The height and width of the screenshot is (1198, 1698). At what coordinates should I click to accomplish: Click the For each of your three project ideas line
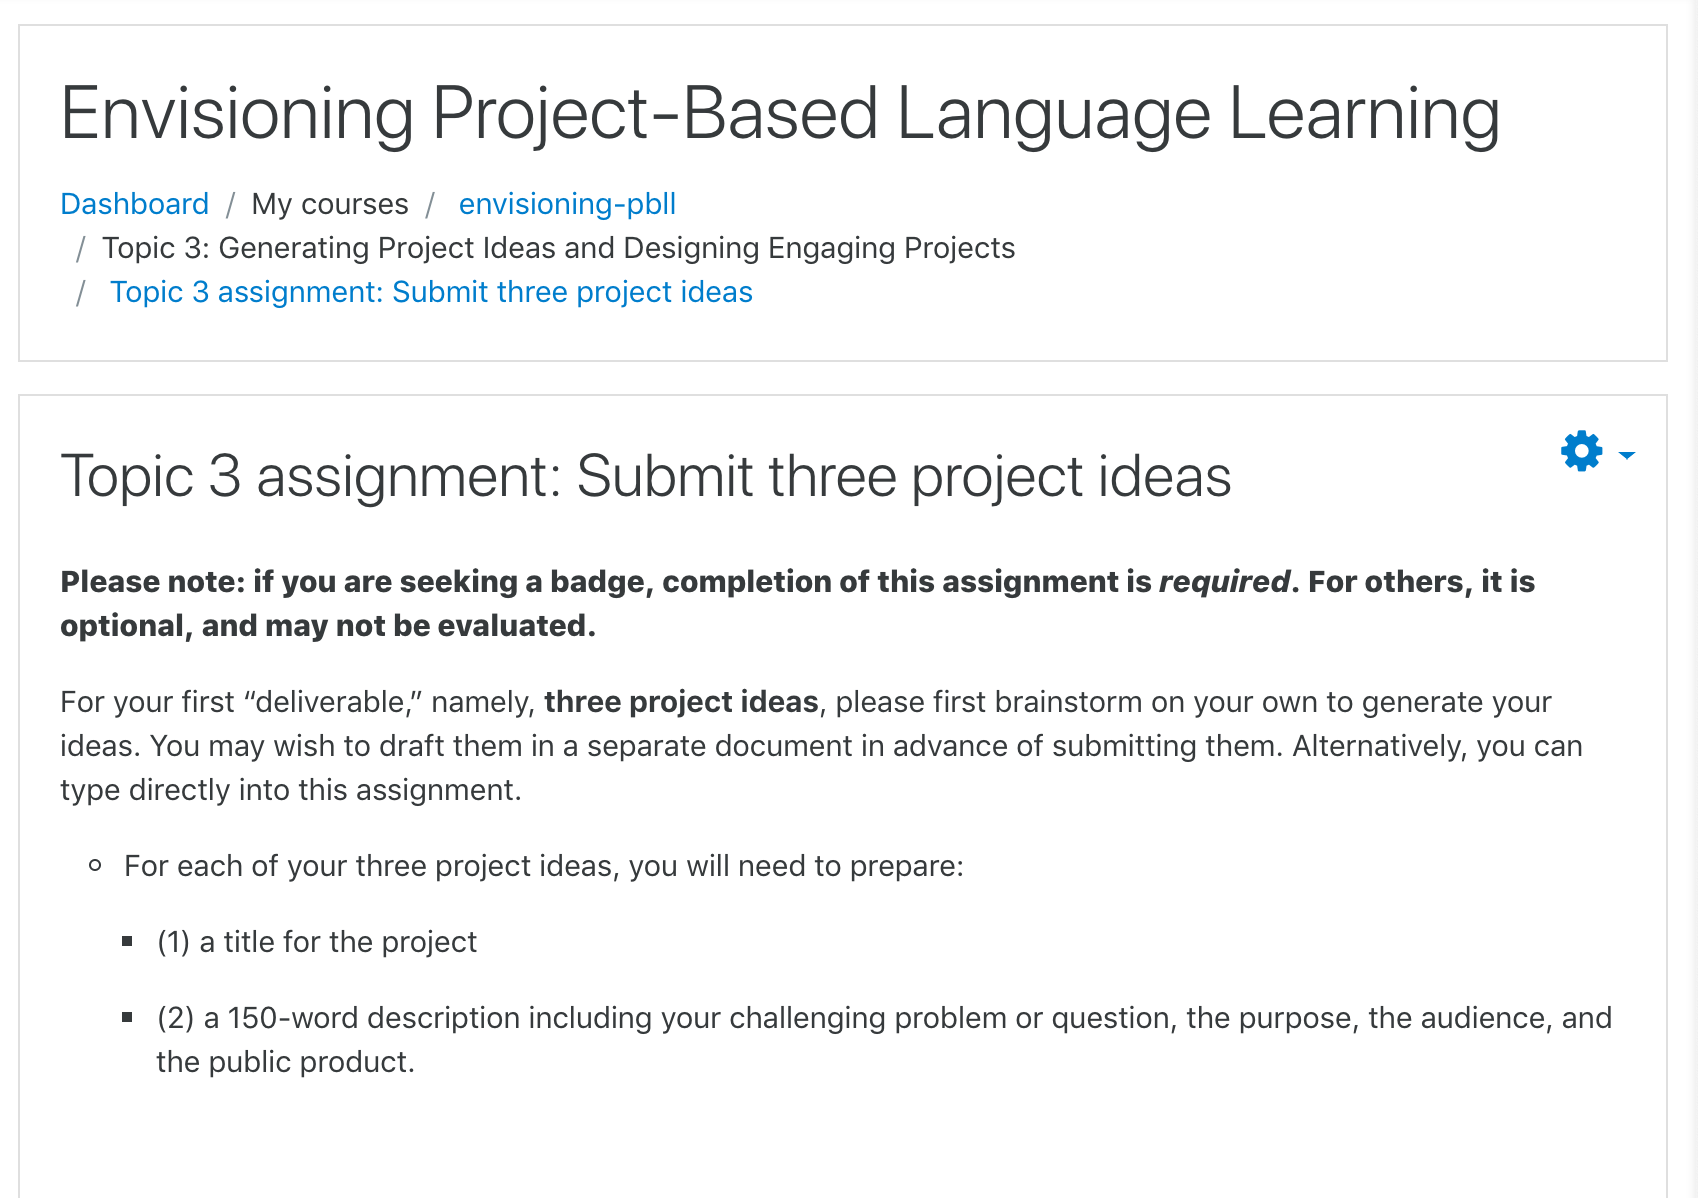[x=544, y=866]
